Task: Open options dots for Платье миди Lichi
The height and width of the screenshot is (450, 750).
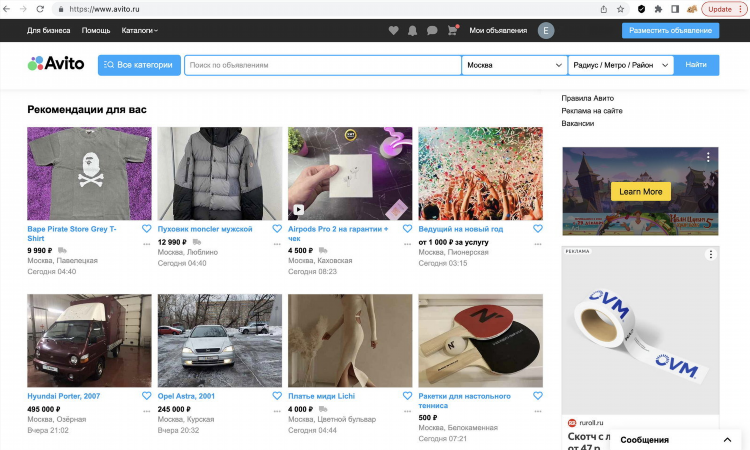Action: click(x=407, y=411)
